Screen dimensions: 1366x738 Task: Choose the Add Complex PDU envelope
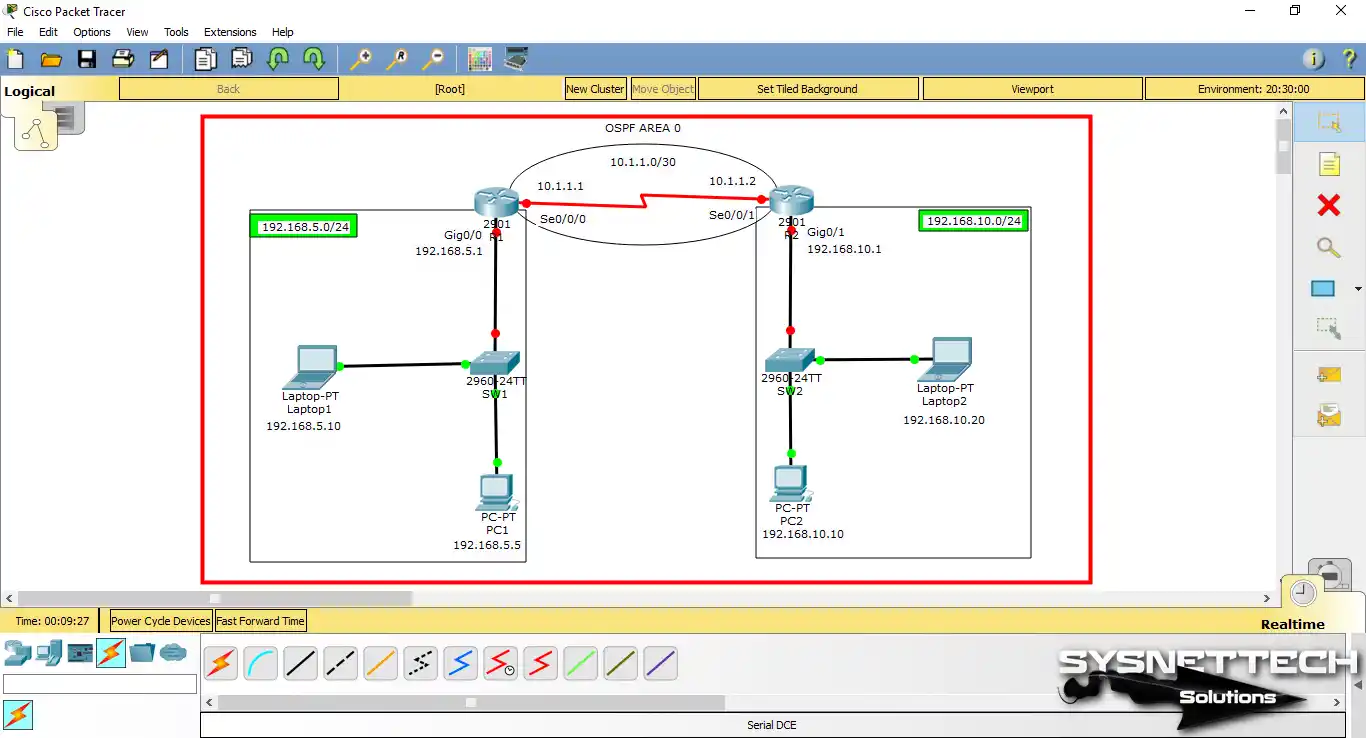click(1328, 414)
